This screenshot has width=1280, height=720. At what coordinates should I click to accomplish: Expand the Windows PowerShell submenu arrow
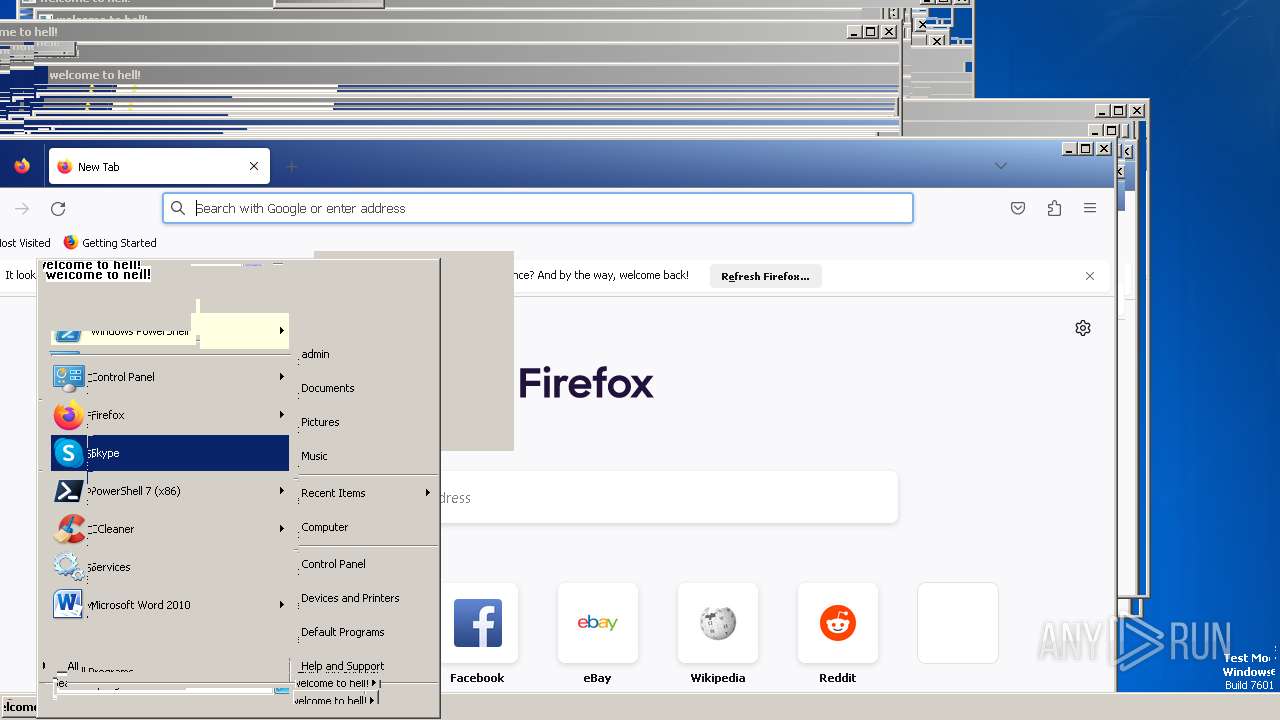point(282,330)
